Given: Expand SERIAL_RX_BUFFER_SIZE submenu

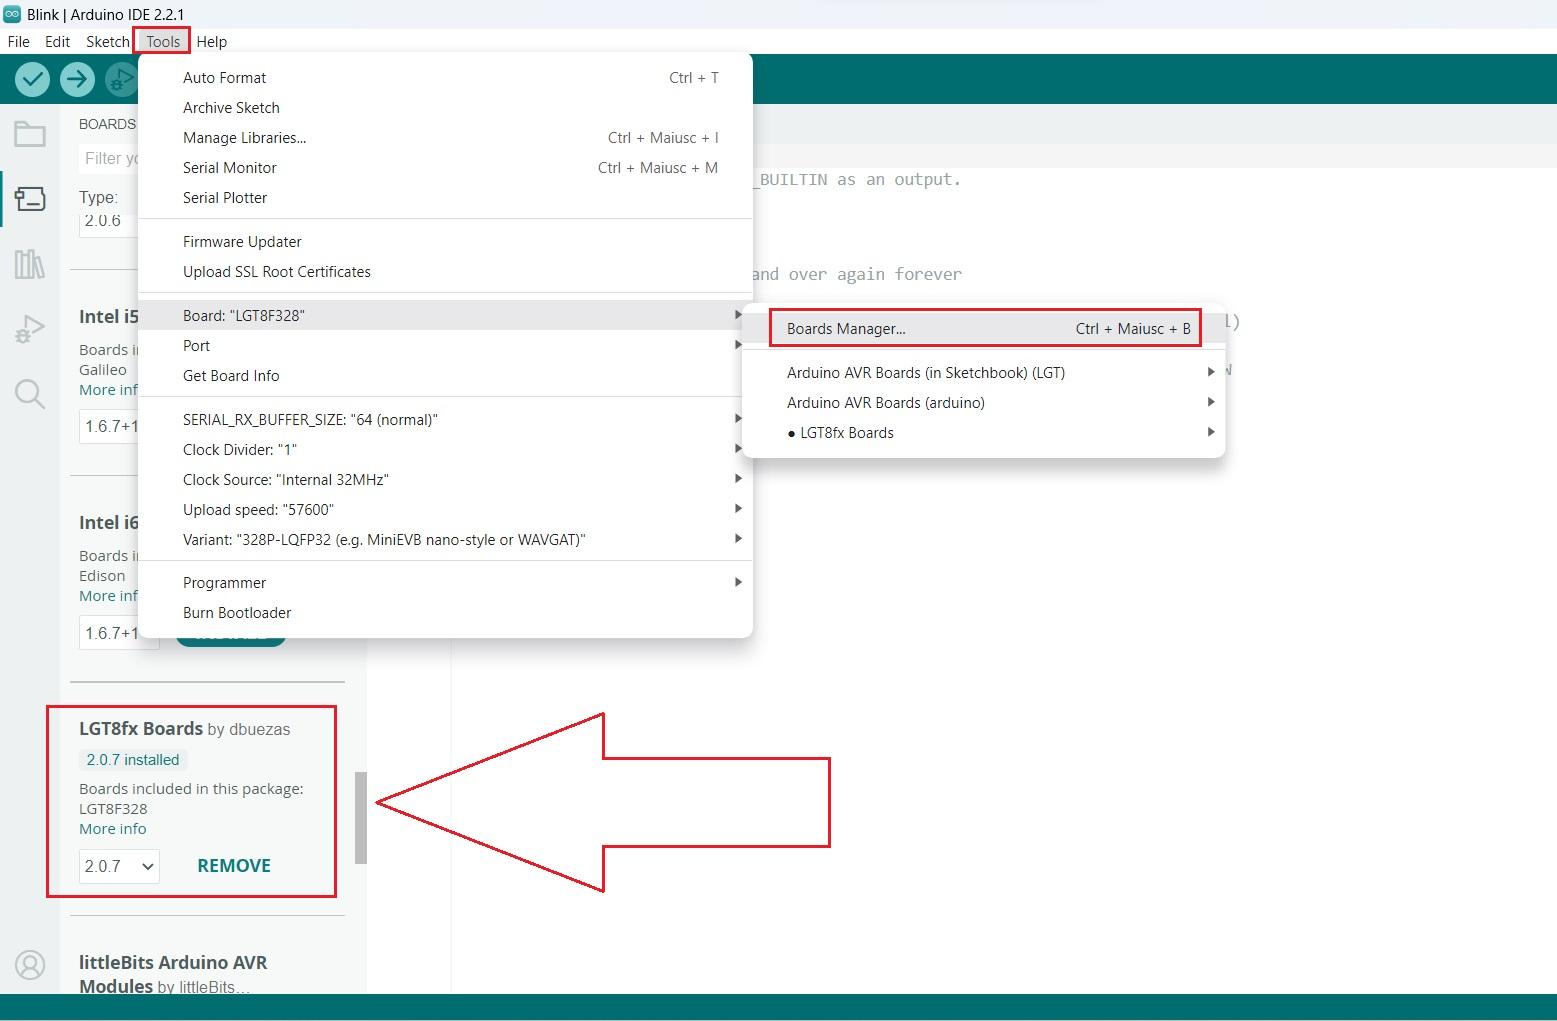Looking at the screenshot, I should point(445,419).
